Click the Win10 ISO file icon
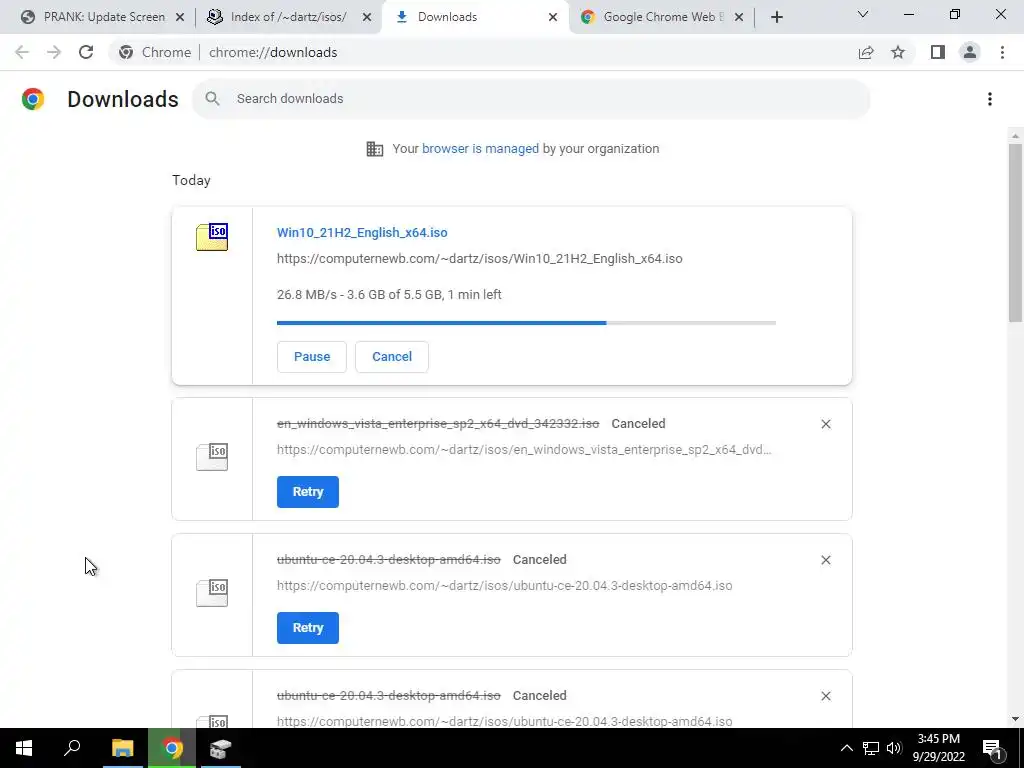This screenshot has width=1024, height=768. (x=212, y=237)
